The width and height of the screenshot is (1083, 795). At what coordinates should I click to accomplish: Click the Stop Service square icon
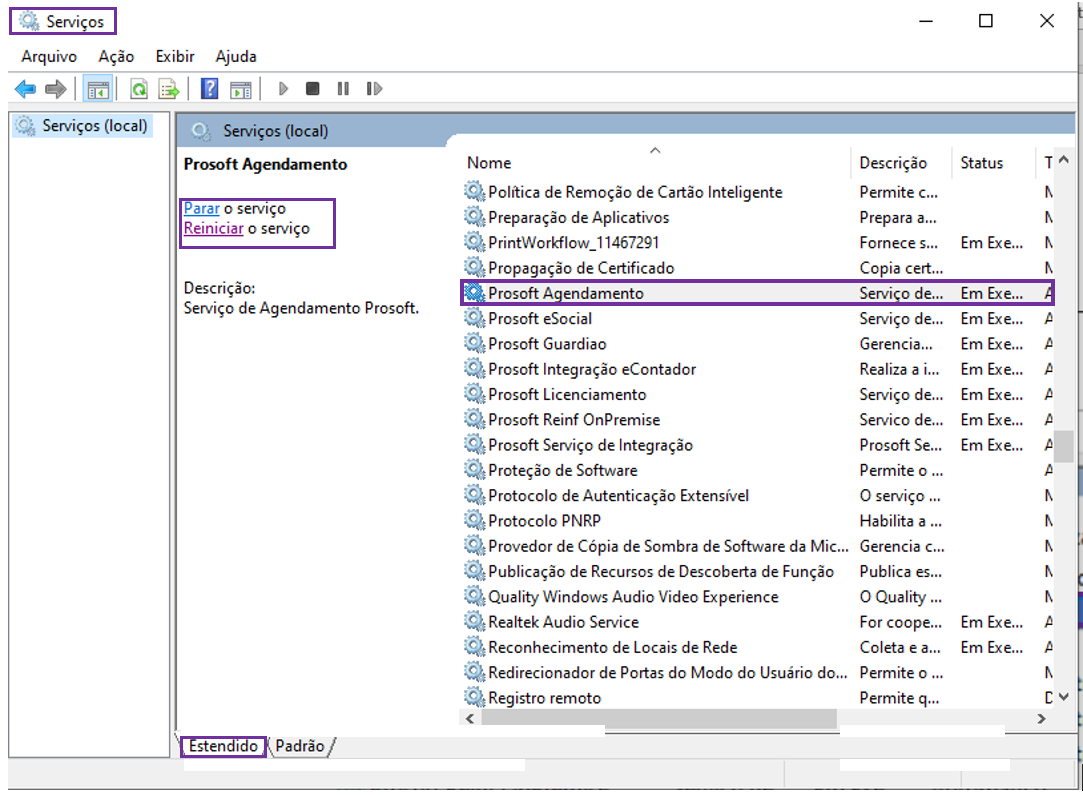pyautogui.click(x=312, y=88)
